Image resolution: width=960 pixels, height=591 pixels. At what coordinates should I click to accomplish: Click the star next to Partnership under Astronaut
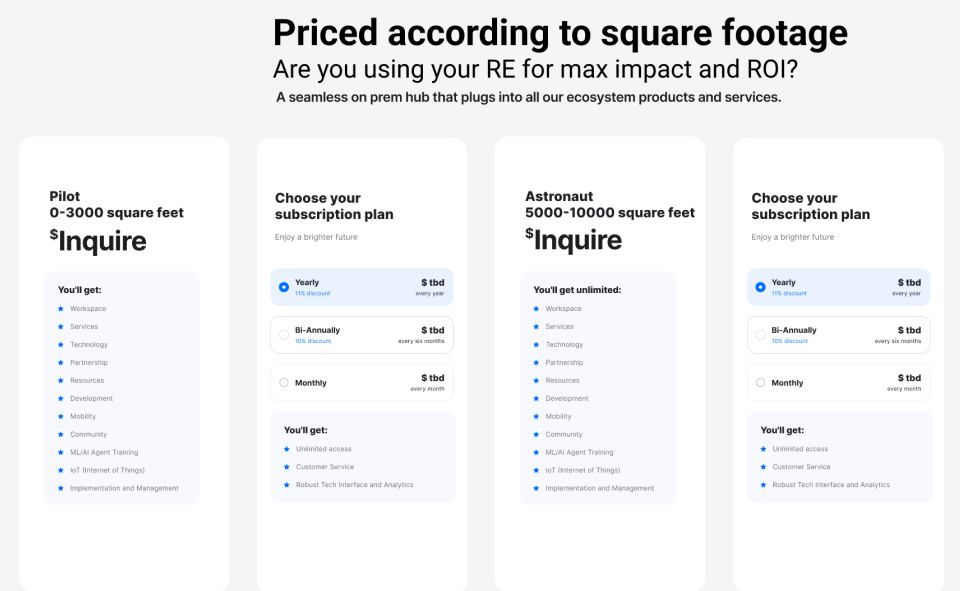[536, 363]
